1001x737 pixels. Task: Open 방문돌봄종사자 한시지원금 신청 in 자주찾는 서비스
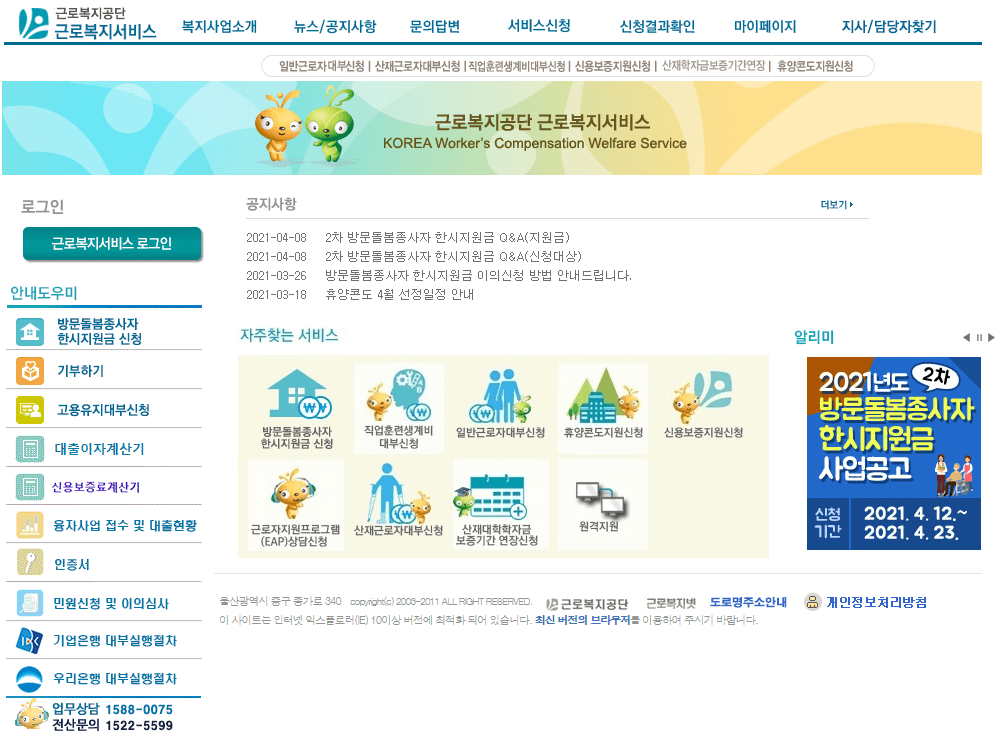coord(297,409)
